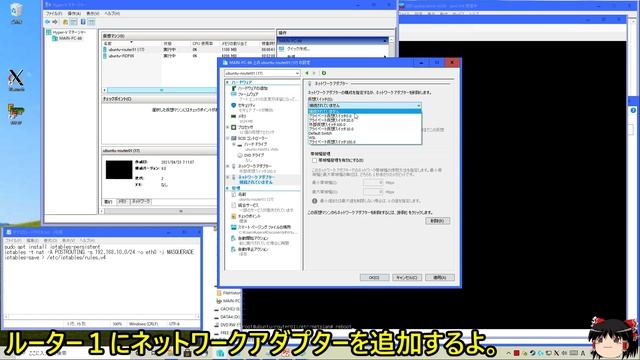This screenshot has width=640, height=360.
Task: Click OK button in settings dialog
Action: pyautogui.click(x=374, y=278)
